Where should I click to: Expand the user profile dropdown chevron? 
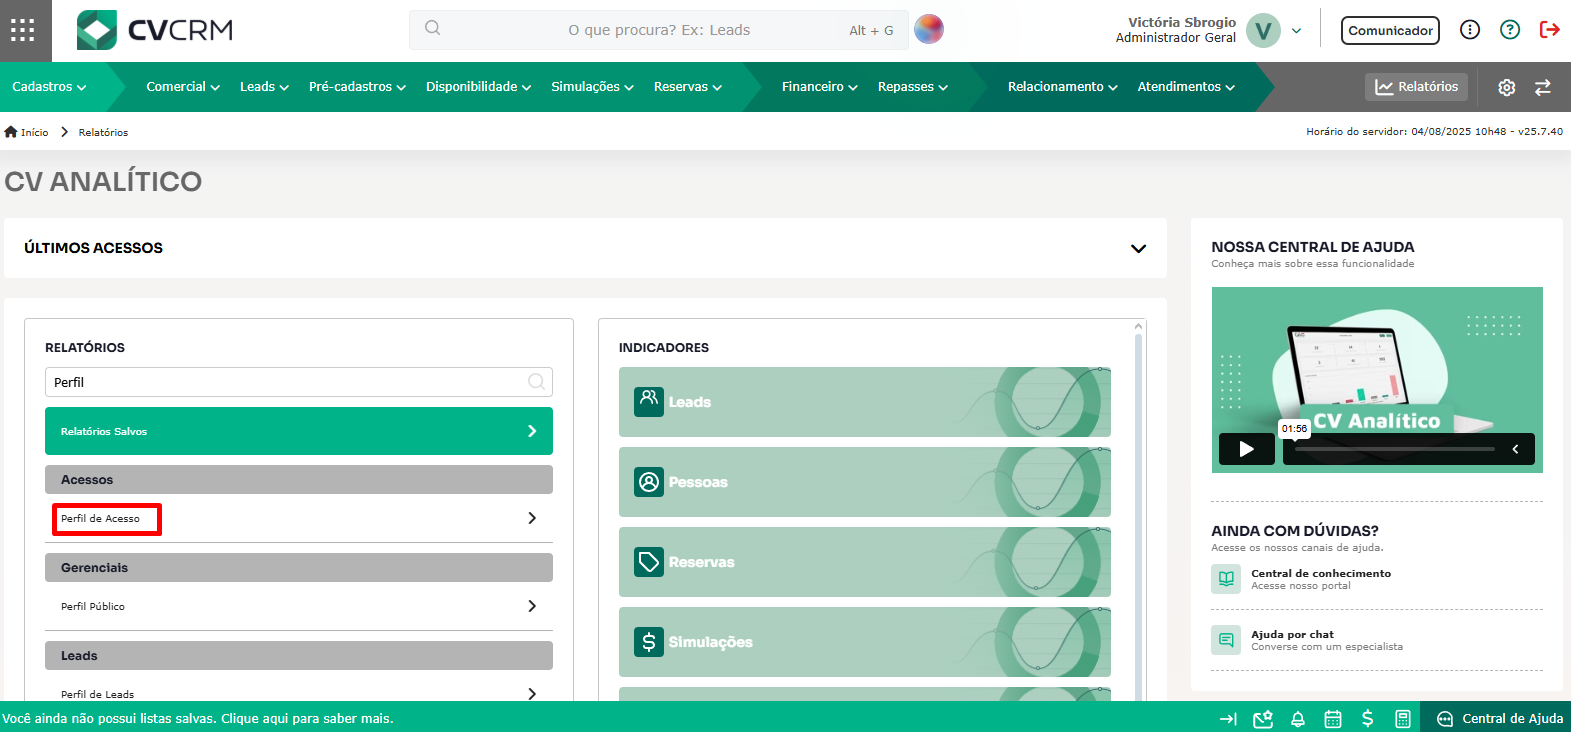[1297, 30]
